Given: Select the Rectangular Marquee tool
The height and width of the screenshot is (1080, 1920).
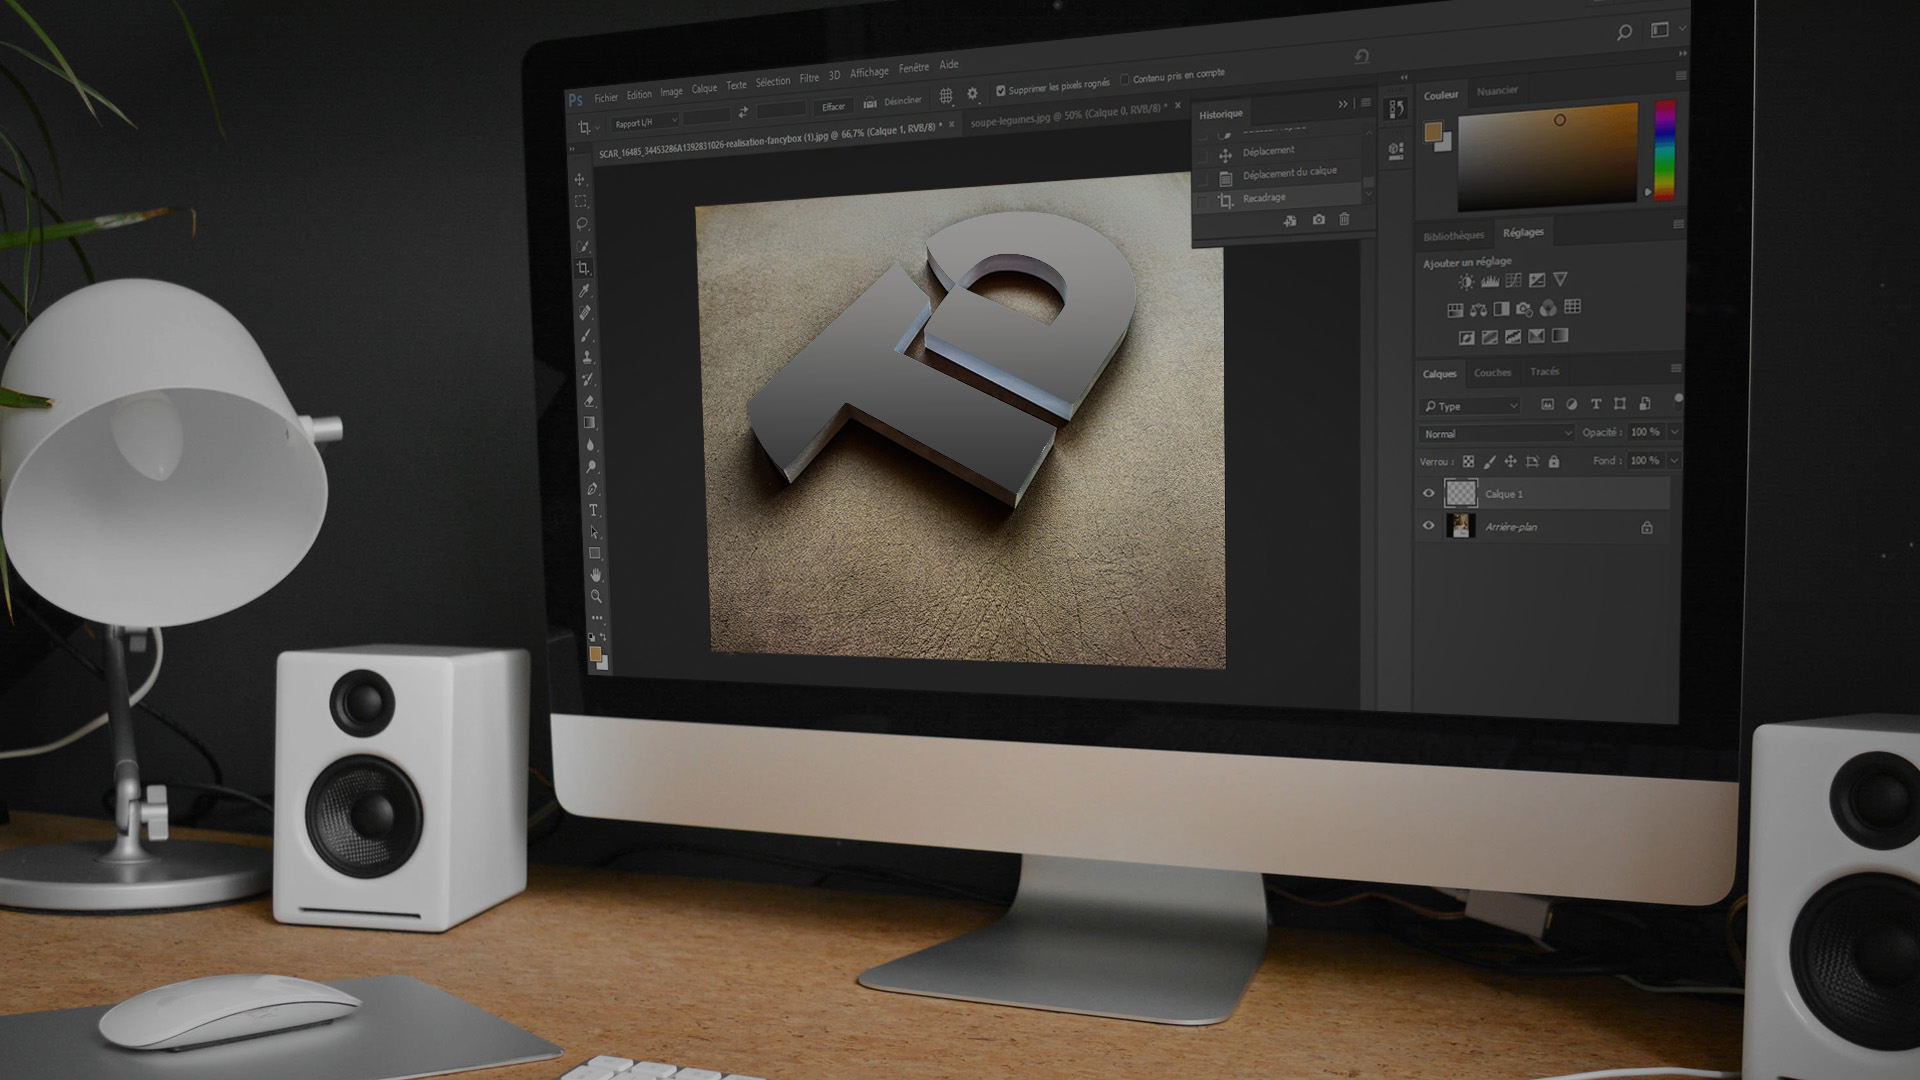Looking at the screenshot, I should click(581, 201).
